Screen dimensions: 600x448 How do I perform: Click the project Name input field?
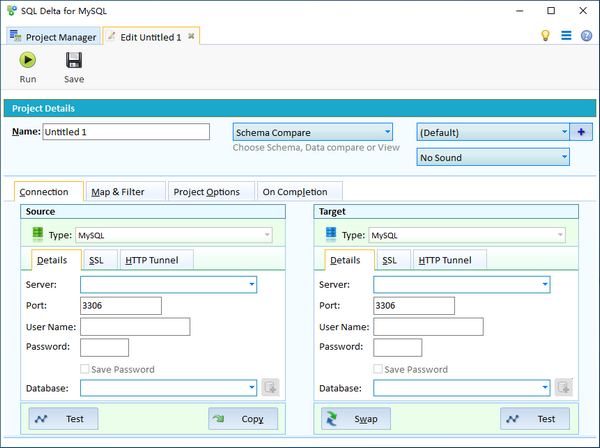tap(126, 132)
